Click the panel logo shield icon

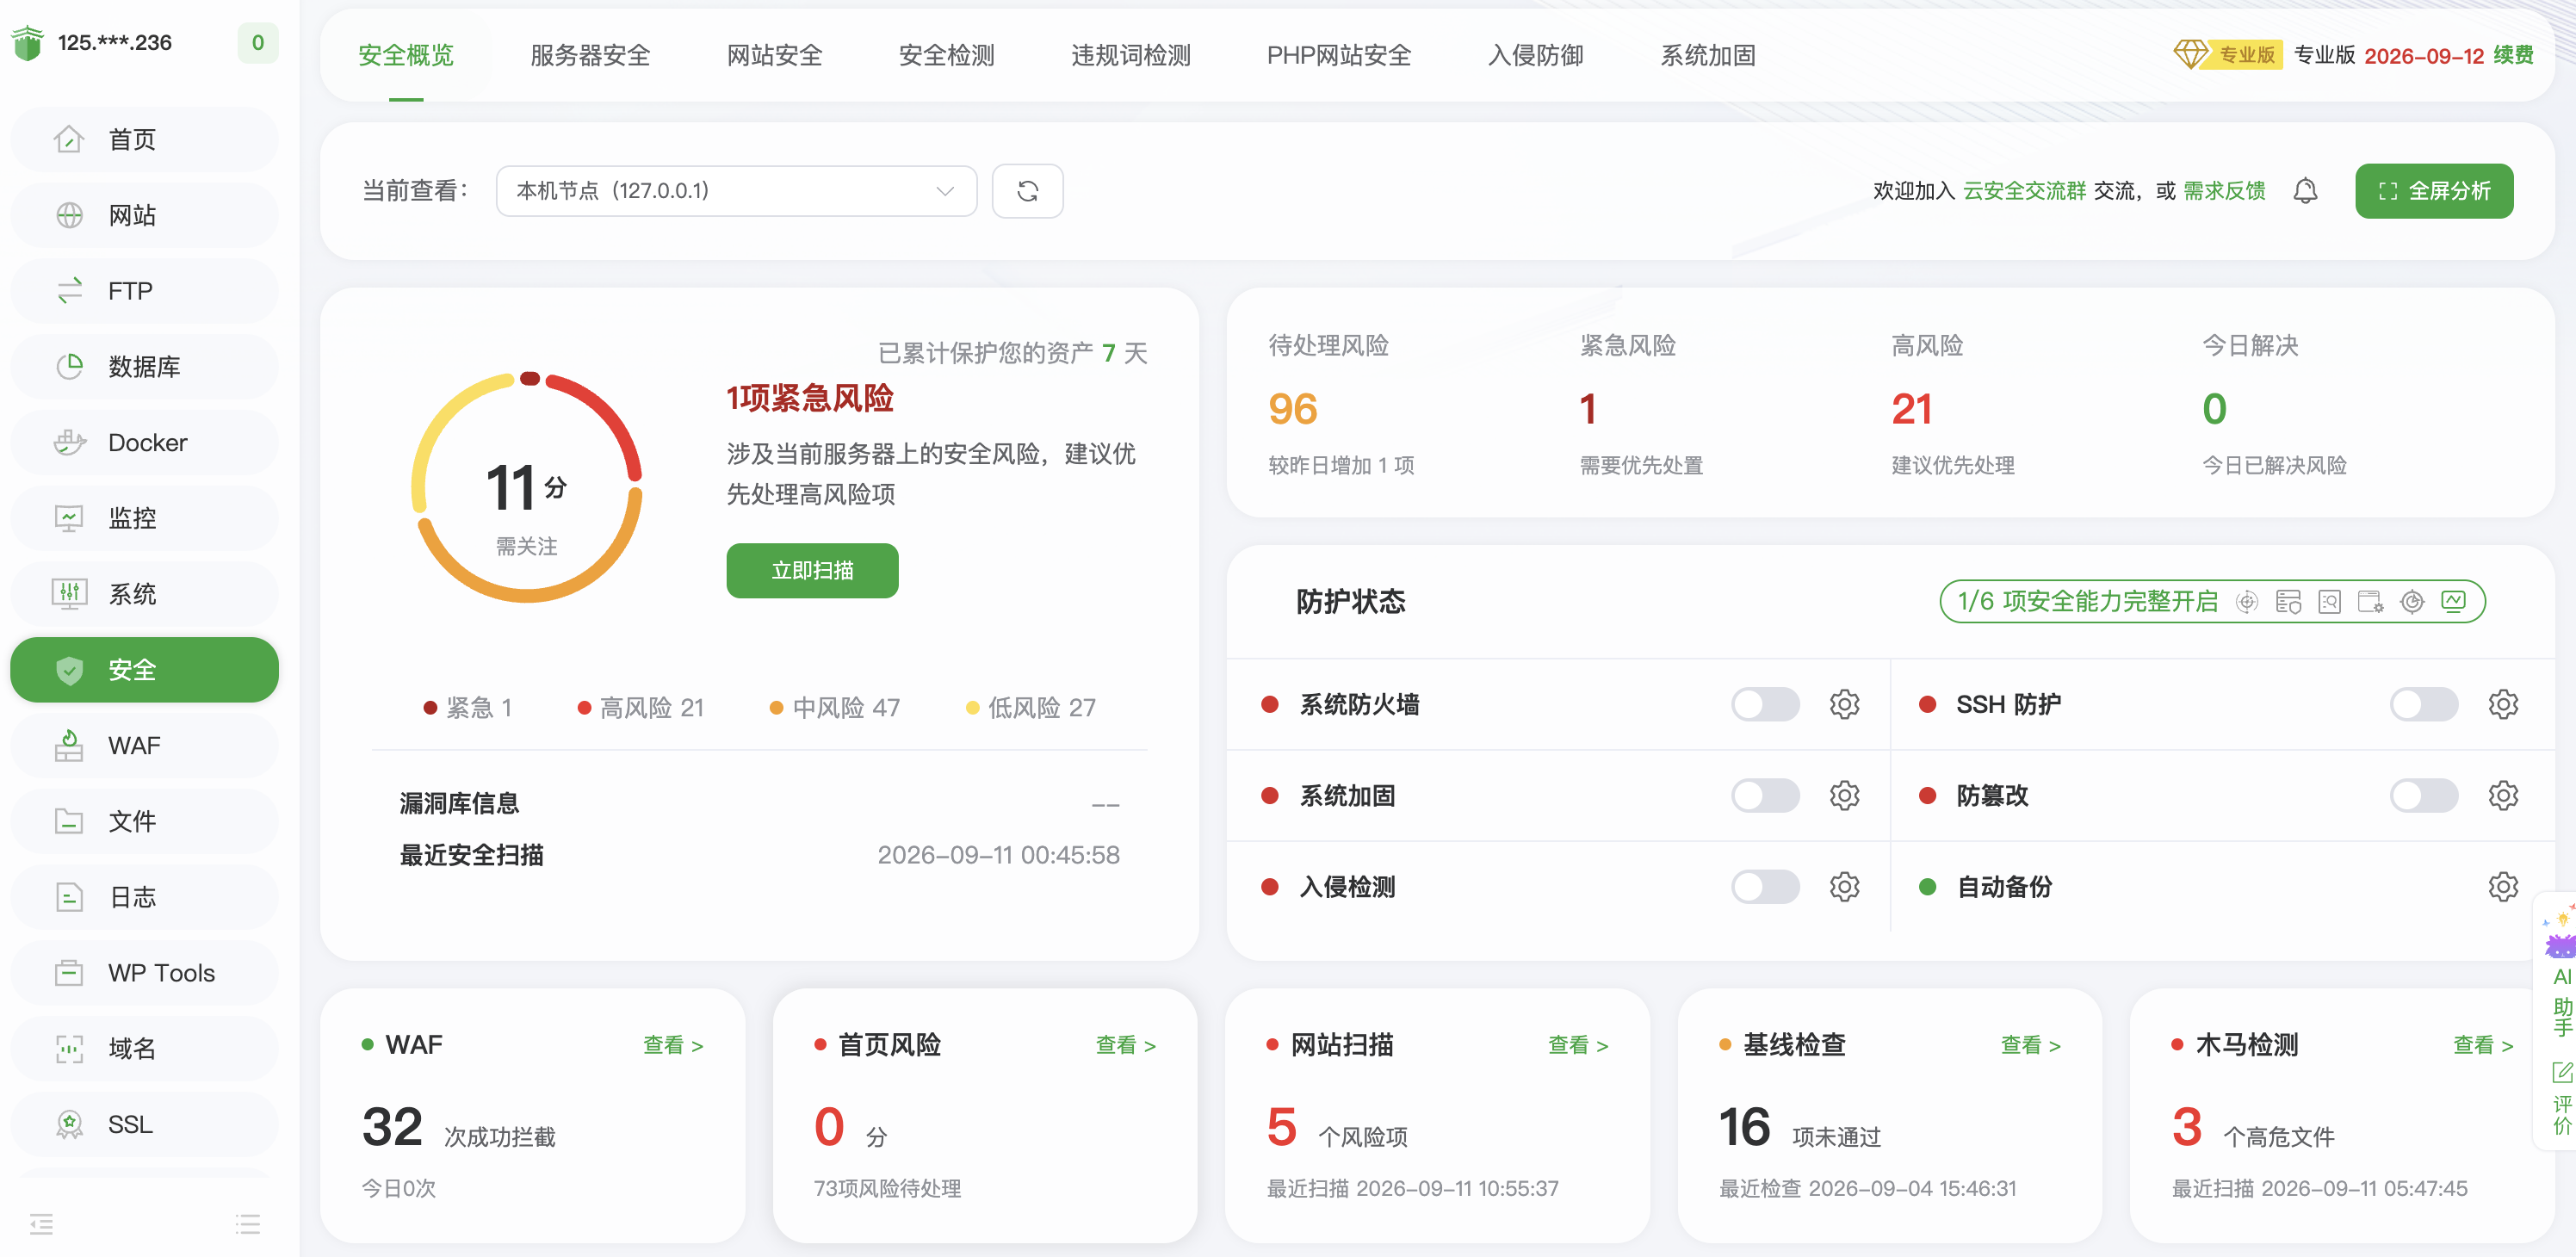28,42
